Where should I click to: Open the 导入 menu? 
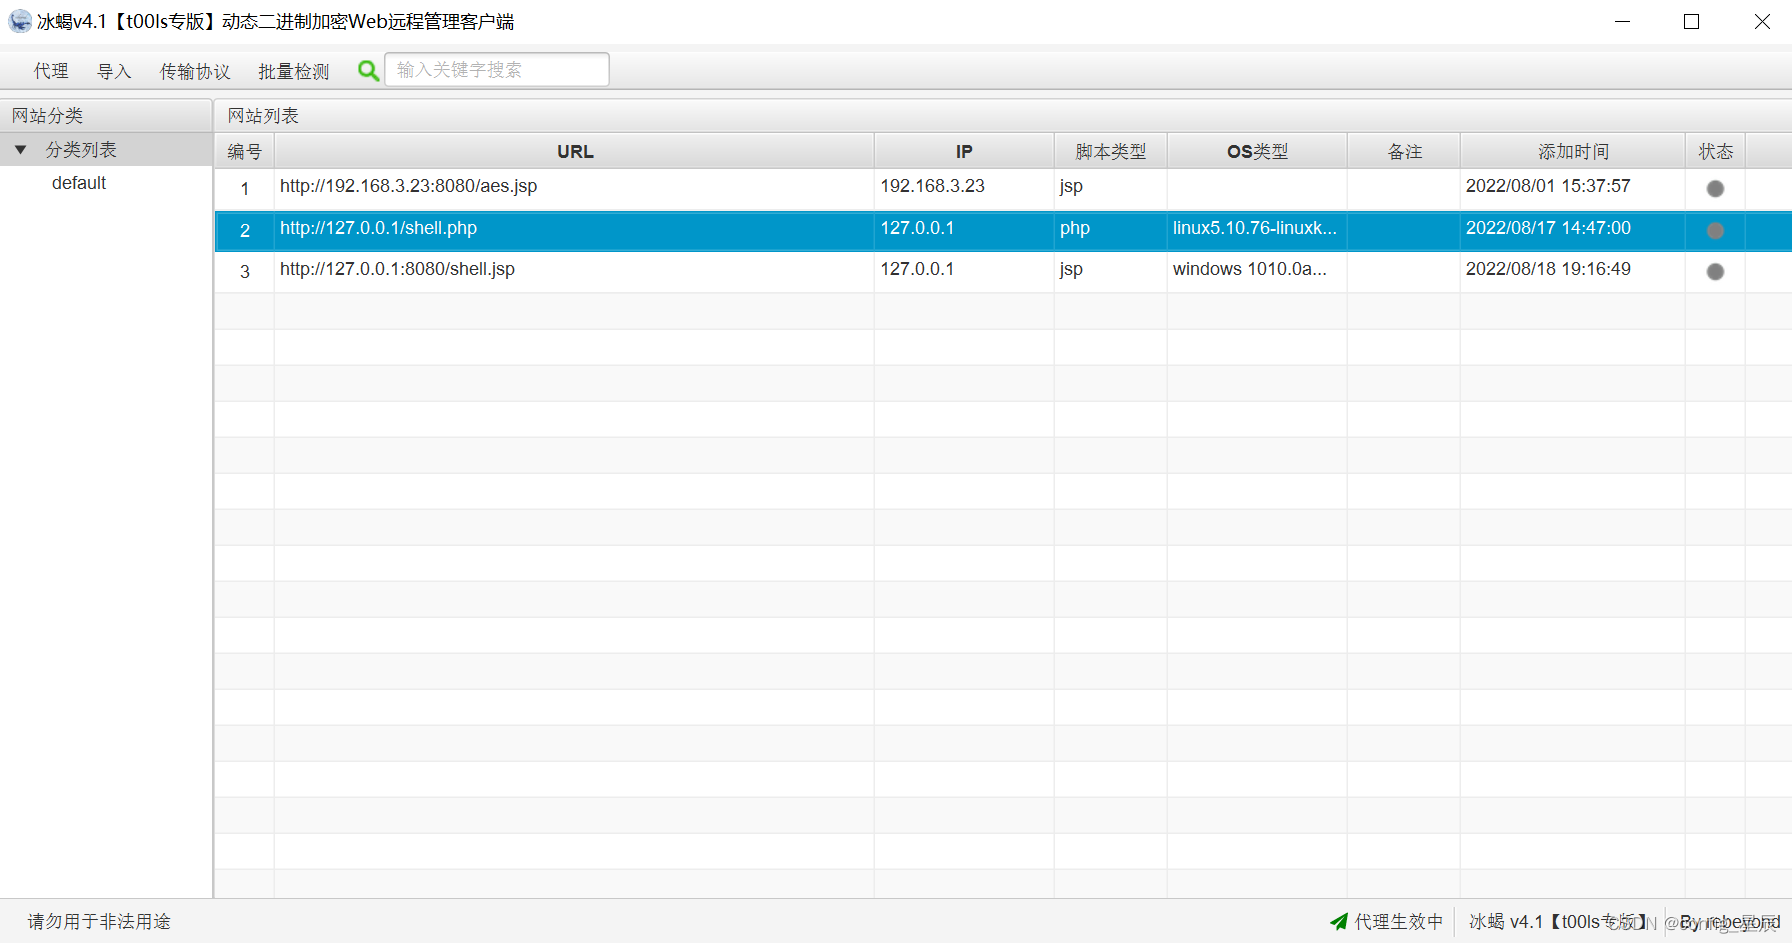(x=114, y=71)
